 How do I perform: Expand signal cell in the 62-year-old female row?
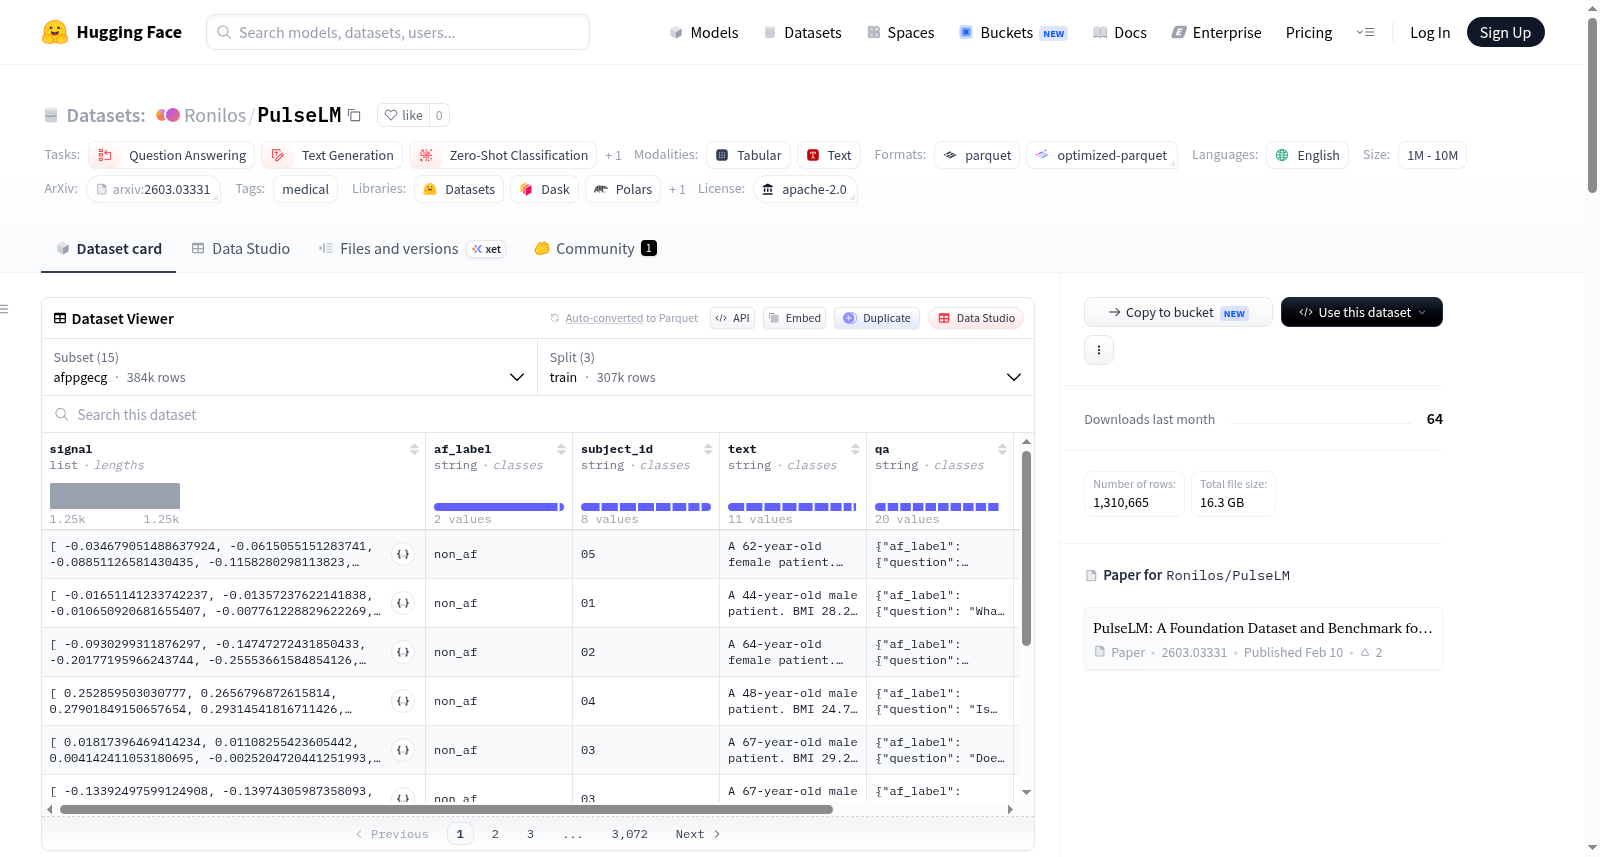pyautogui.click(x=403, y=554)
